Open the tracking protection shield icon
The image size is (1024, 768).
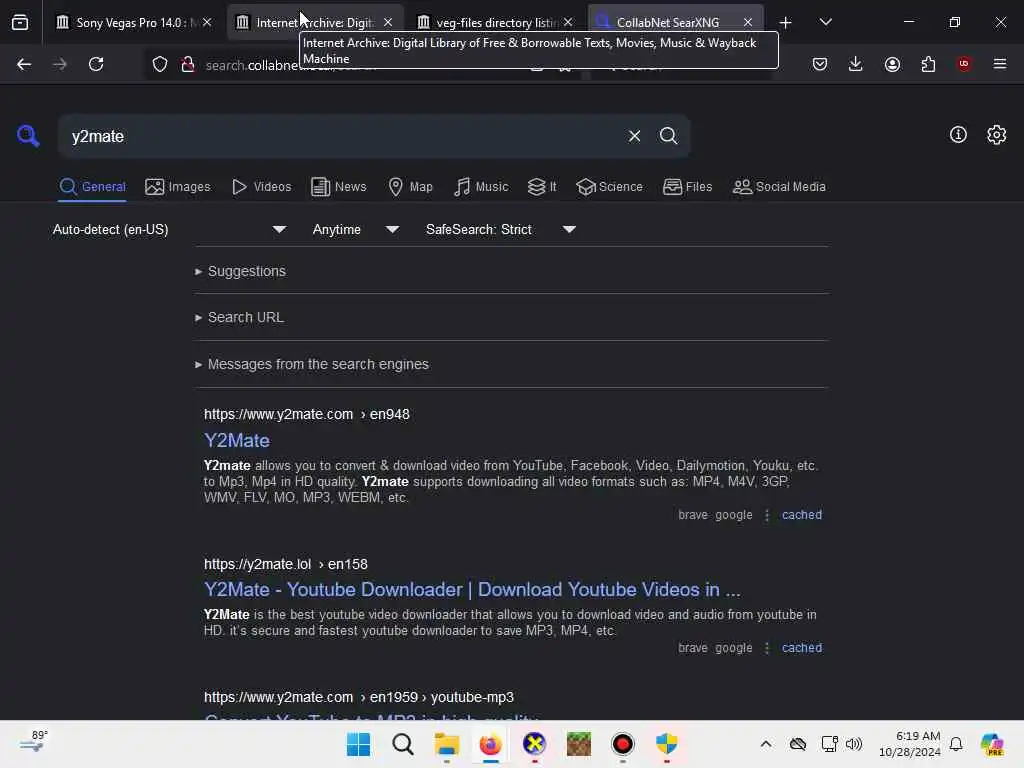tap(160, 64)
